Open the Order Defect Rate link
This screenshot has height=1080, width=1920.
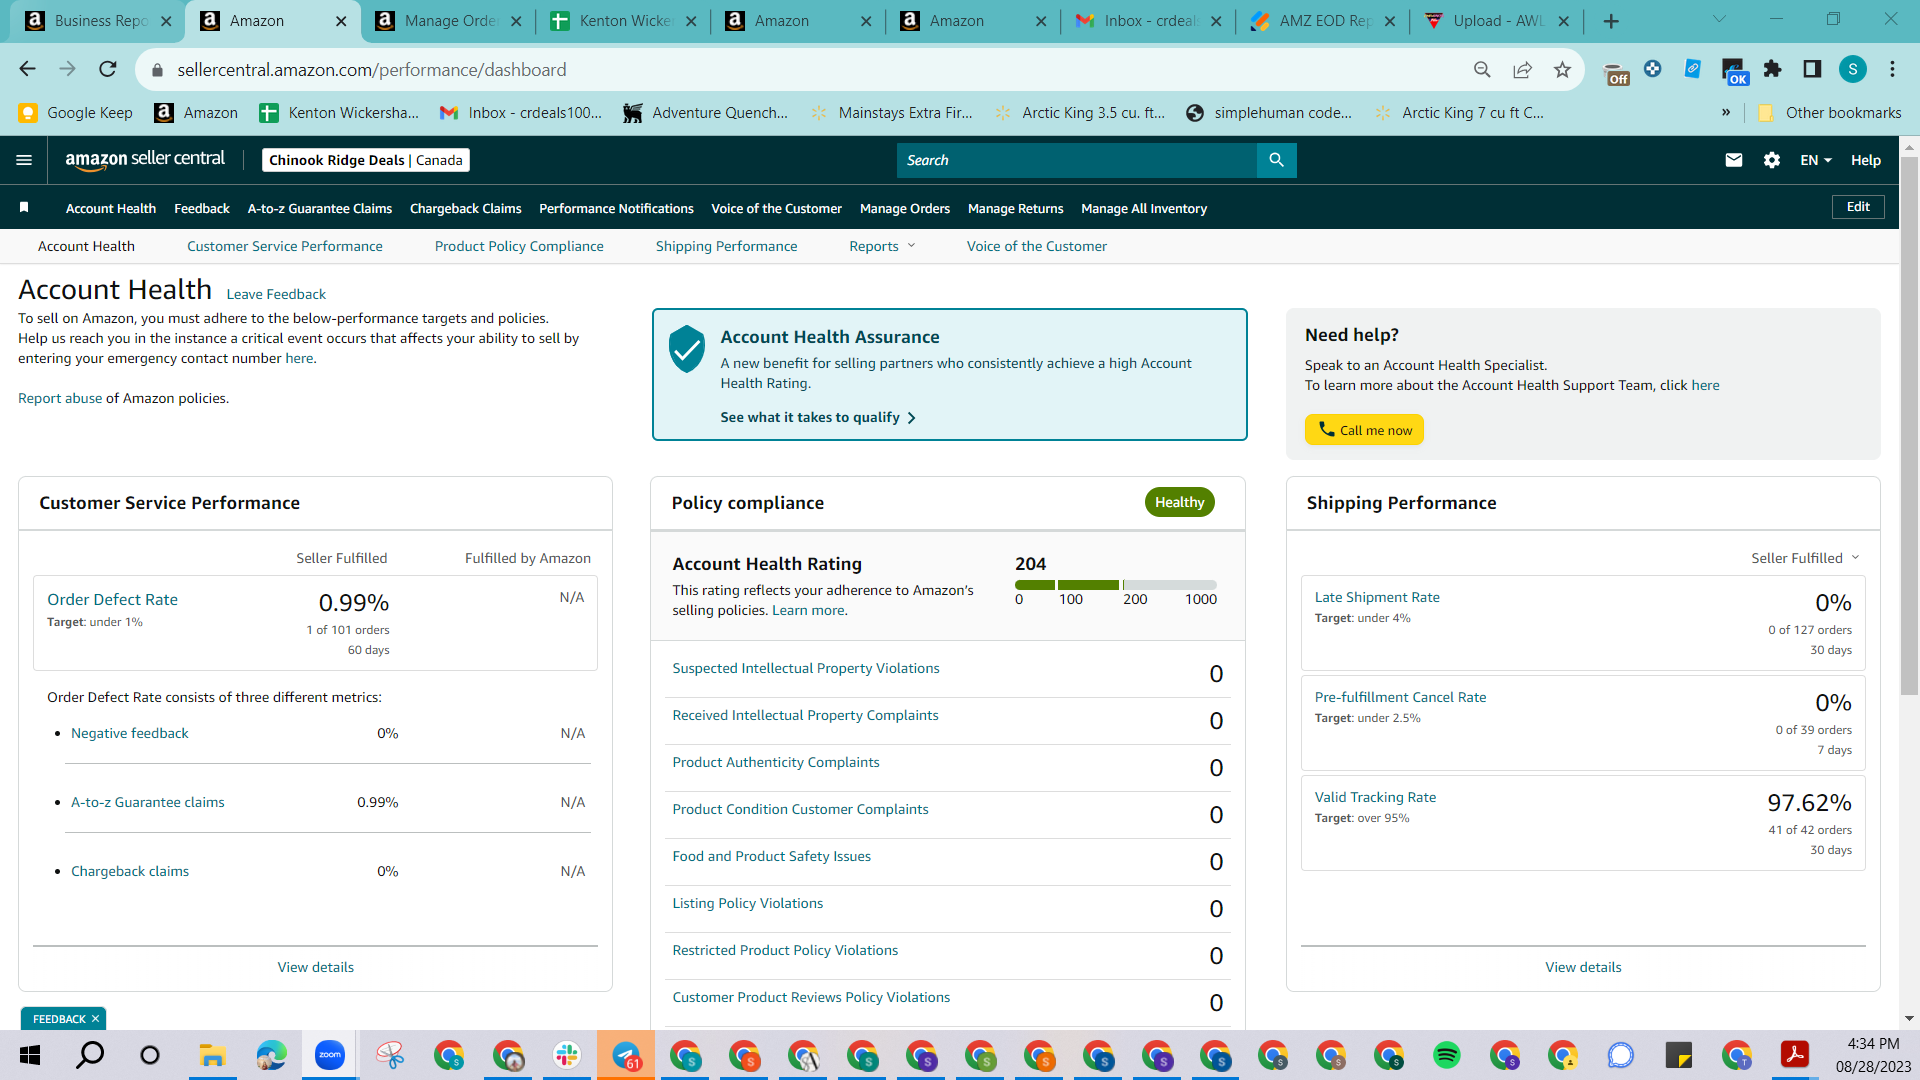tap(112, 599)
